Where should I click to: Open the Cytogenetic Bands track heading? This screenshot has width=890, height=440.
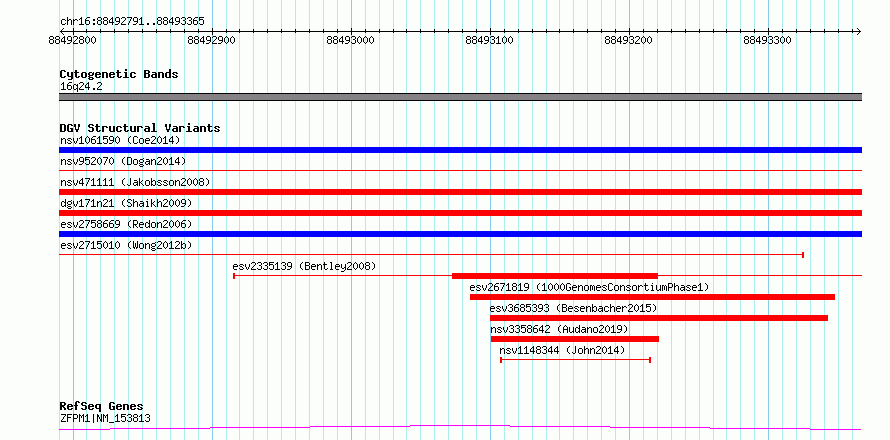(119, 74)
